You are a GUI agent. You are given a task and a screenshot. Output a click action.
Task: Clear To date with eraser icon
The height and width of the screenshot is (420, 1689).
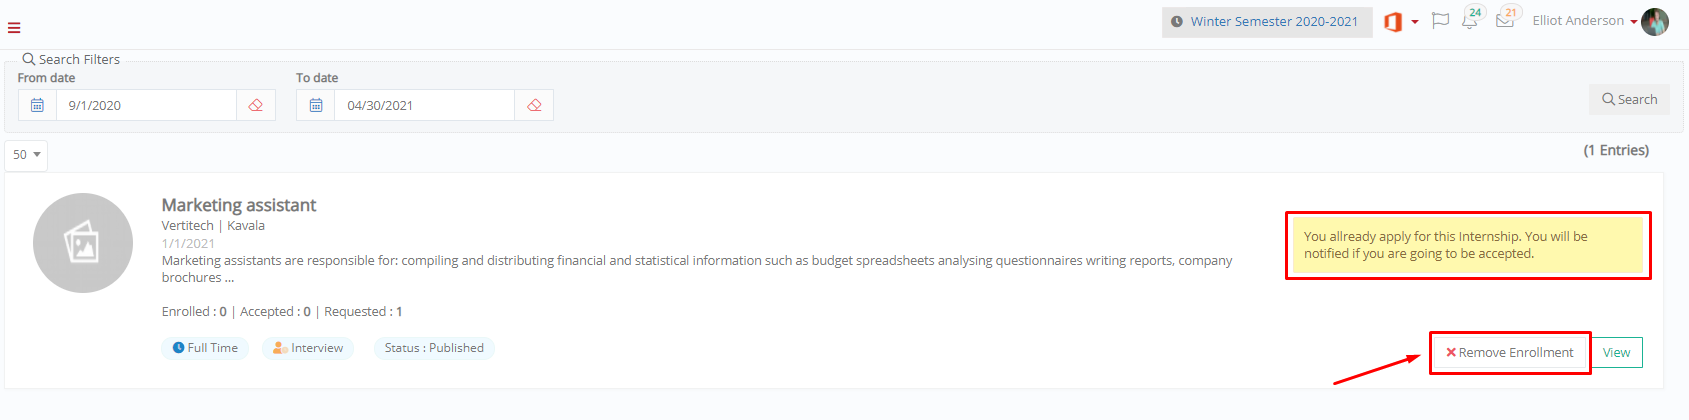coord(534,105)
